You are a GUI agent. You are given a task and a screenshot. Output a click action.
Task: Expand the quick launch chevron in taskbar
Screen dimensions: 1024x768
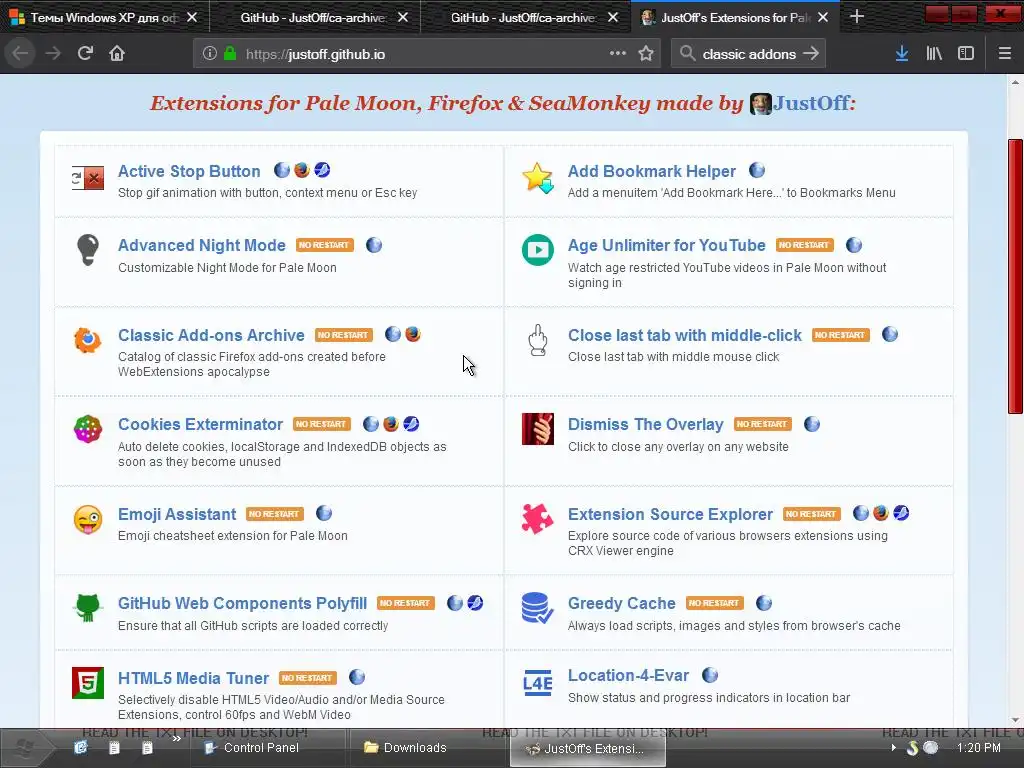[176, 739]
